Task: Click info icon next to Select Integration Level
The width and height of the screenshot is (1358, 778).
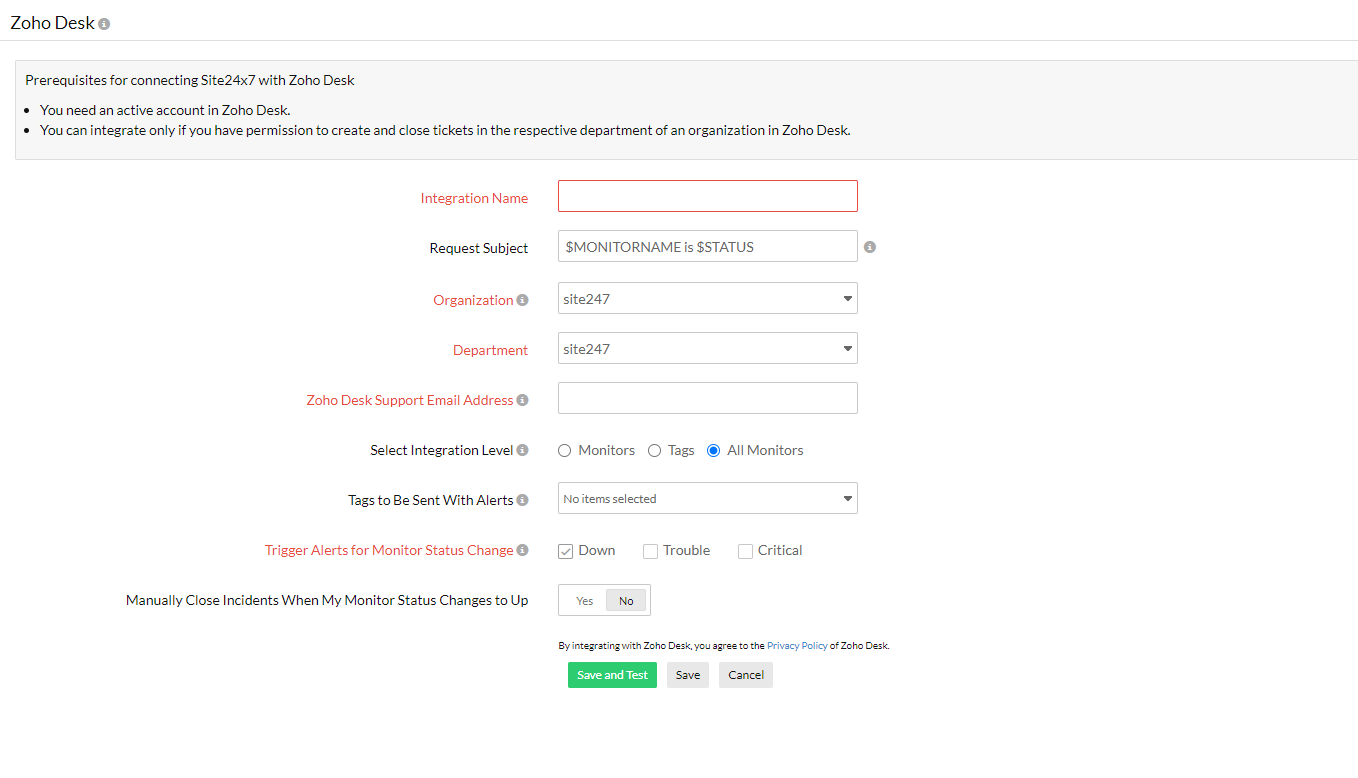Action: (x=522, y=450)
